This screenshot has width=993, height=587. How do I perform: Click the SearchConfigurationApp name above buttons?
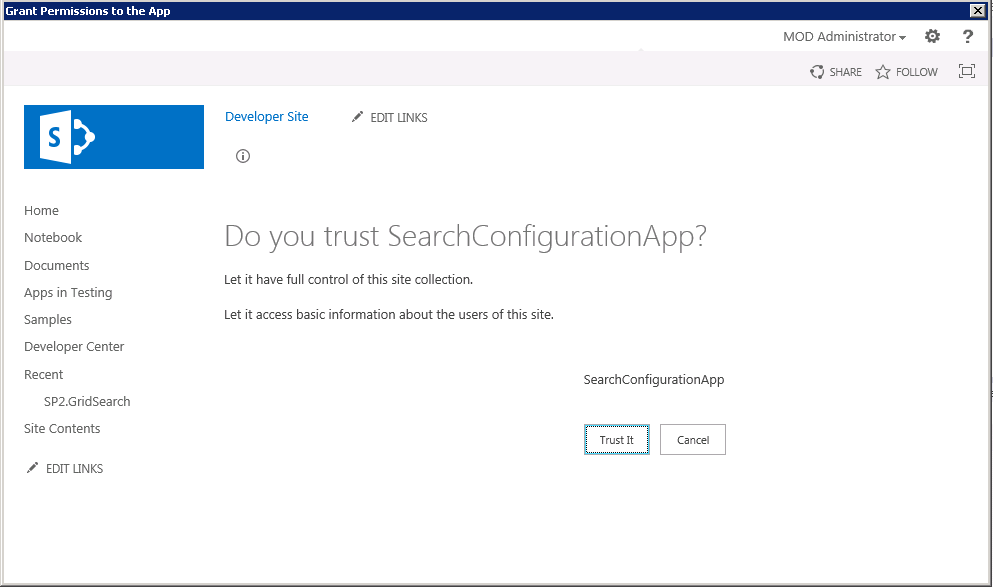click(x=654, y=379)
